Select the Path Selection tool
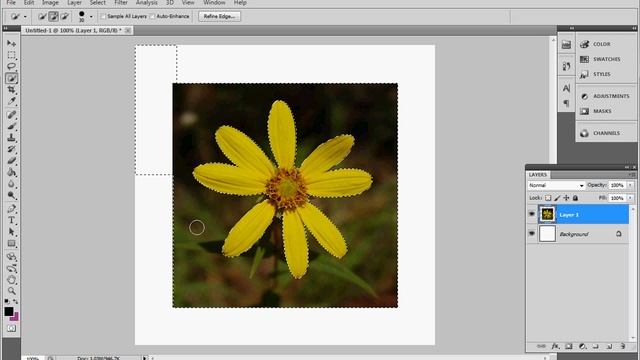 tap(11, 232)
